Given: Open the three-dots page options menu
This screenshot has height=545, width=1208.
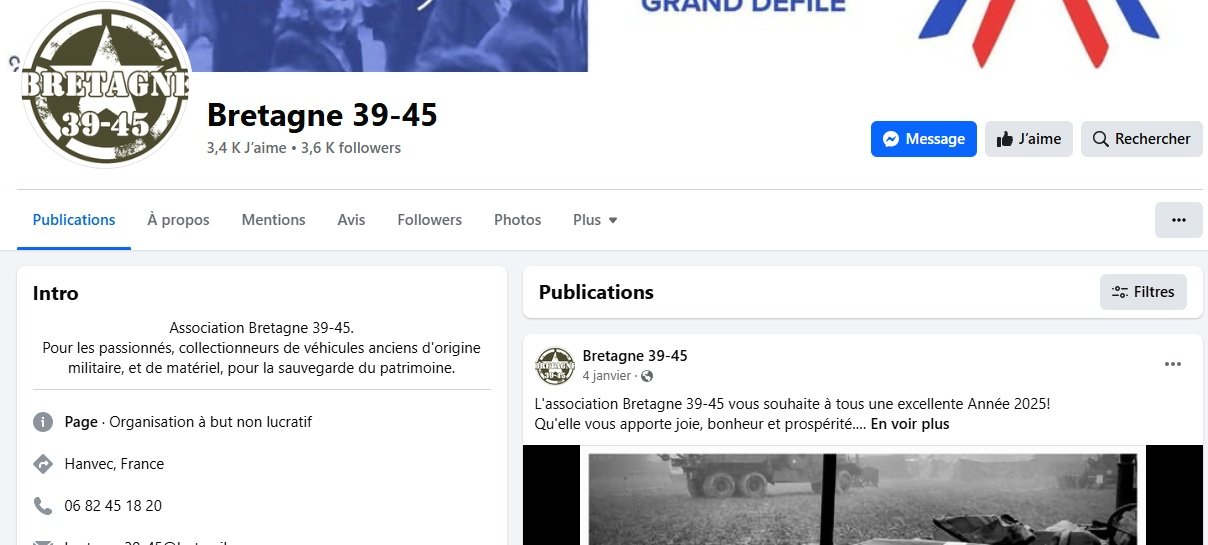Looking at the screenshot, I should 1179,220.
